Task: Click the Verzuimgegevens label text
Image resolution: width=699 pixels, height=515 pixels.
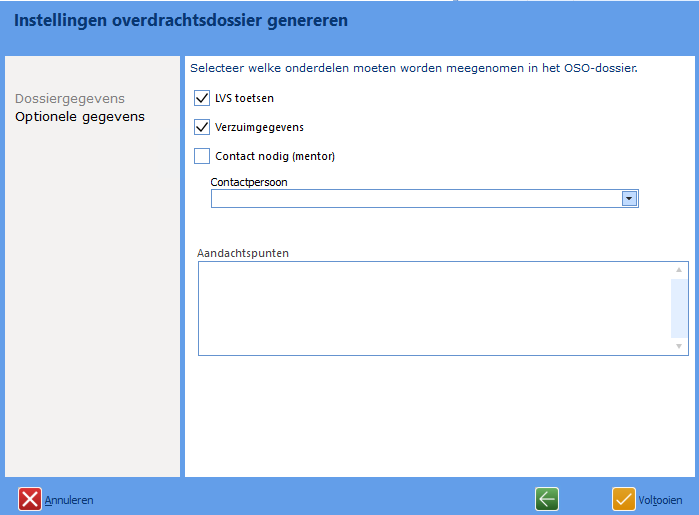Action: pyautogui.click(x=259, y=127)
